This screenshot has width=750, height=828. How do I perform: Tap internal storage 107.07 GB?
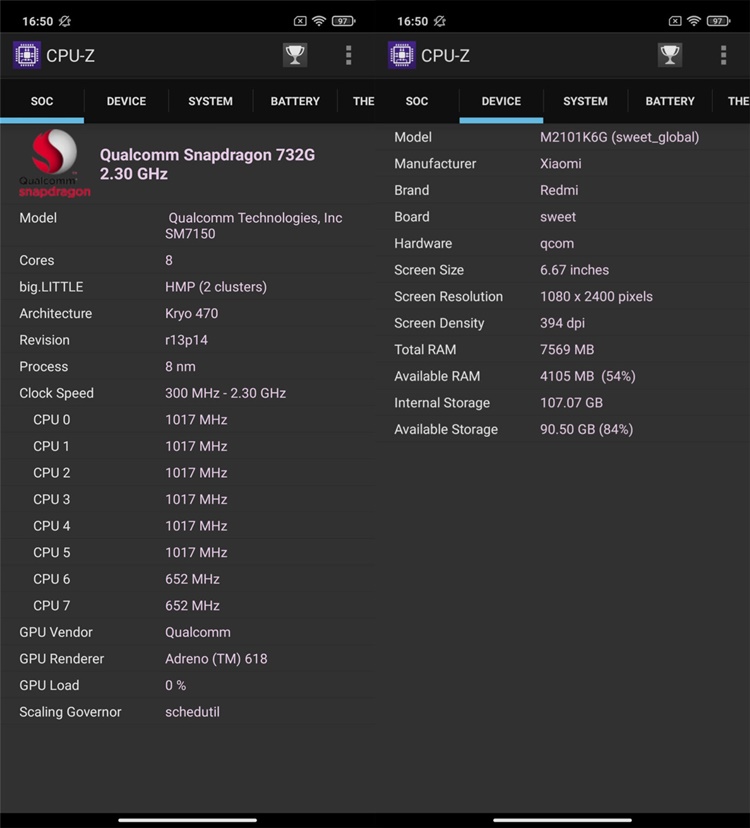pos(571,403)
